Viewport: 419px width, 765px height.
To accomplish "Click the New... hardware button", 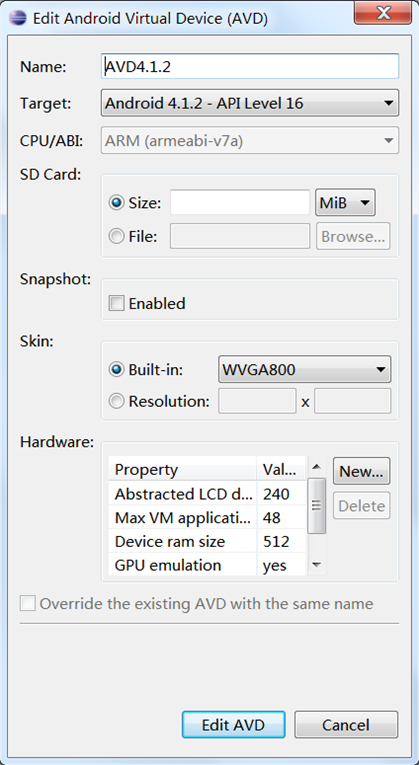I will click(x=361, y=471).
